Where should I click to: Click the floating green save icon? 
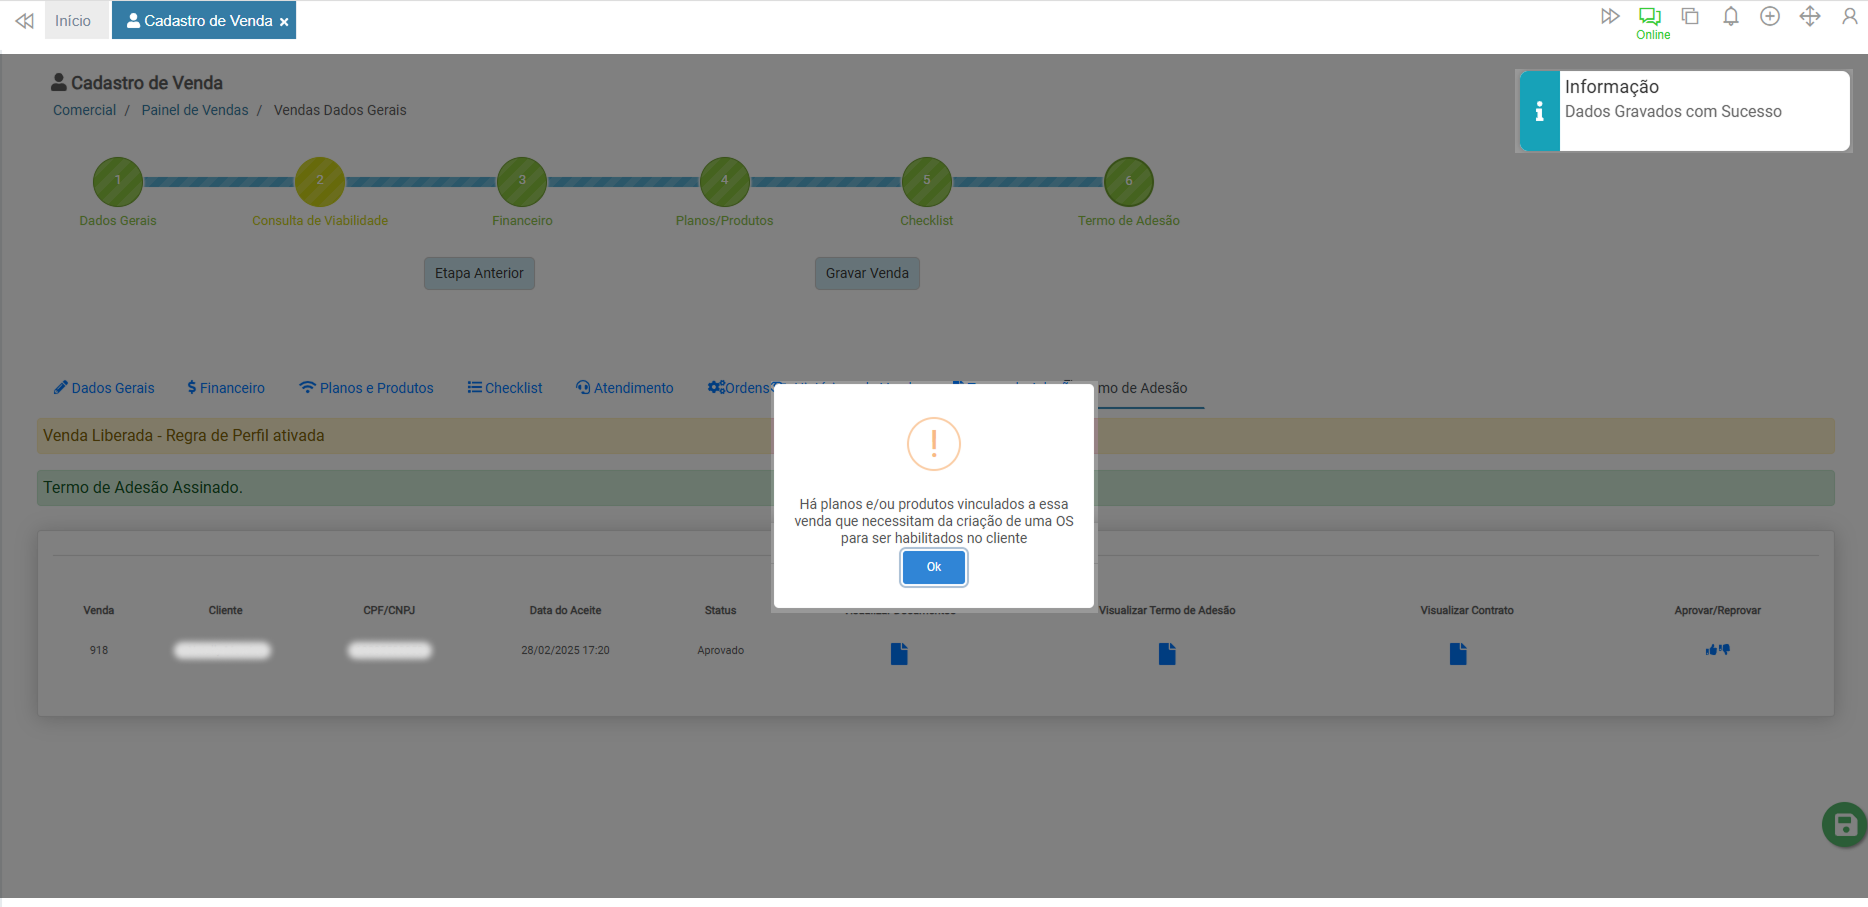click(1844, 825)
